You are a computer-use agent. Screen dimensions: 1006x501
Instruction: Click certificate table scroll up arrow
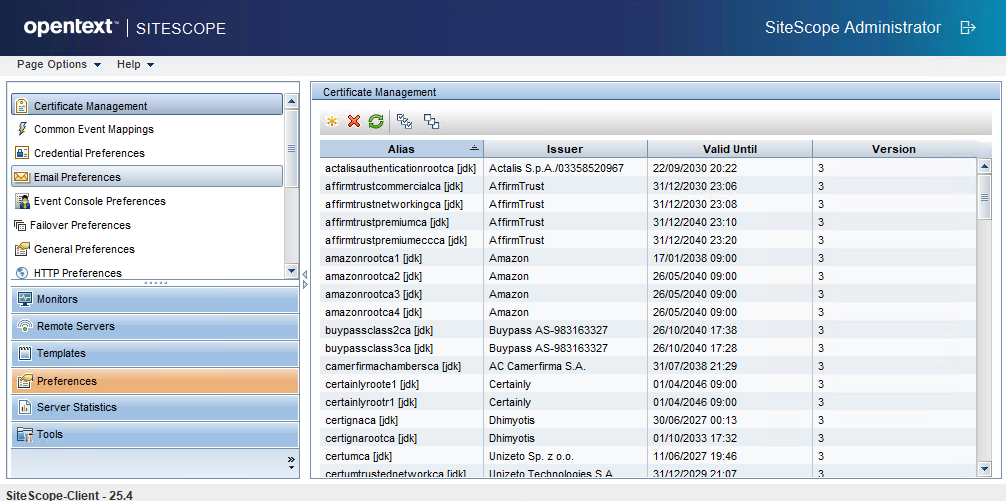(x=985, y=166)
